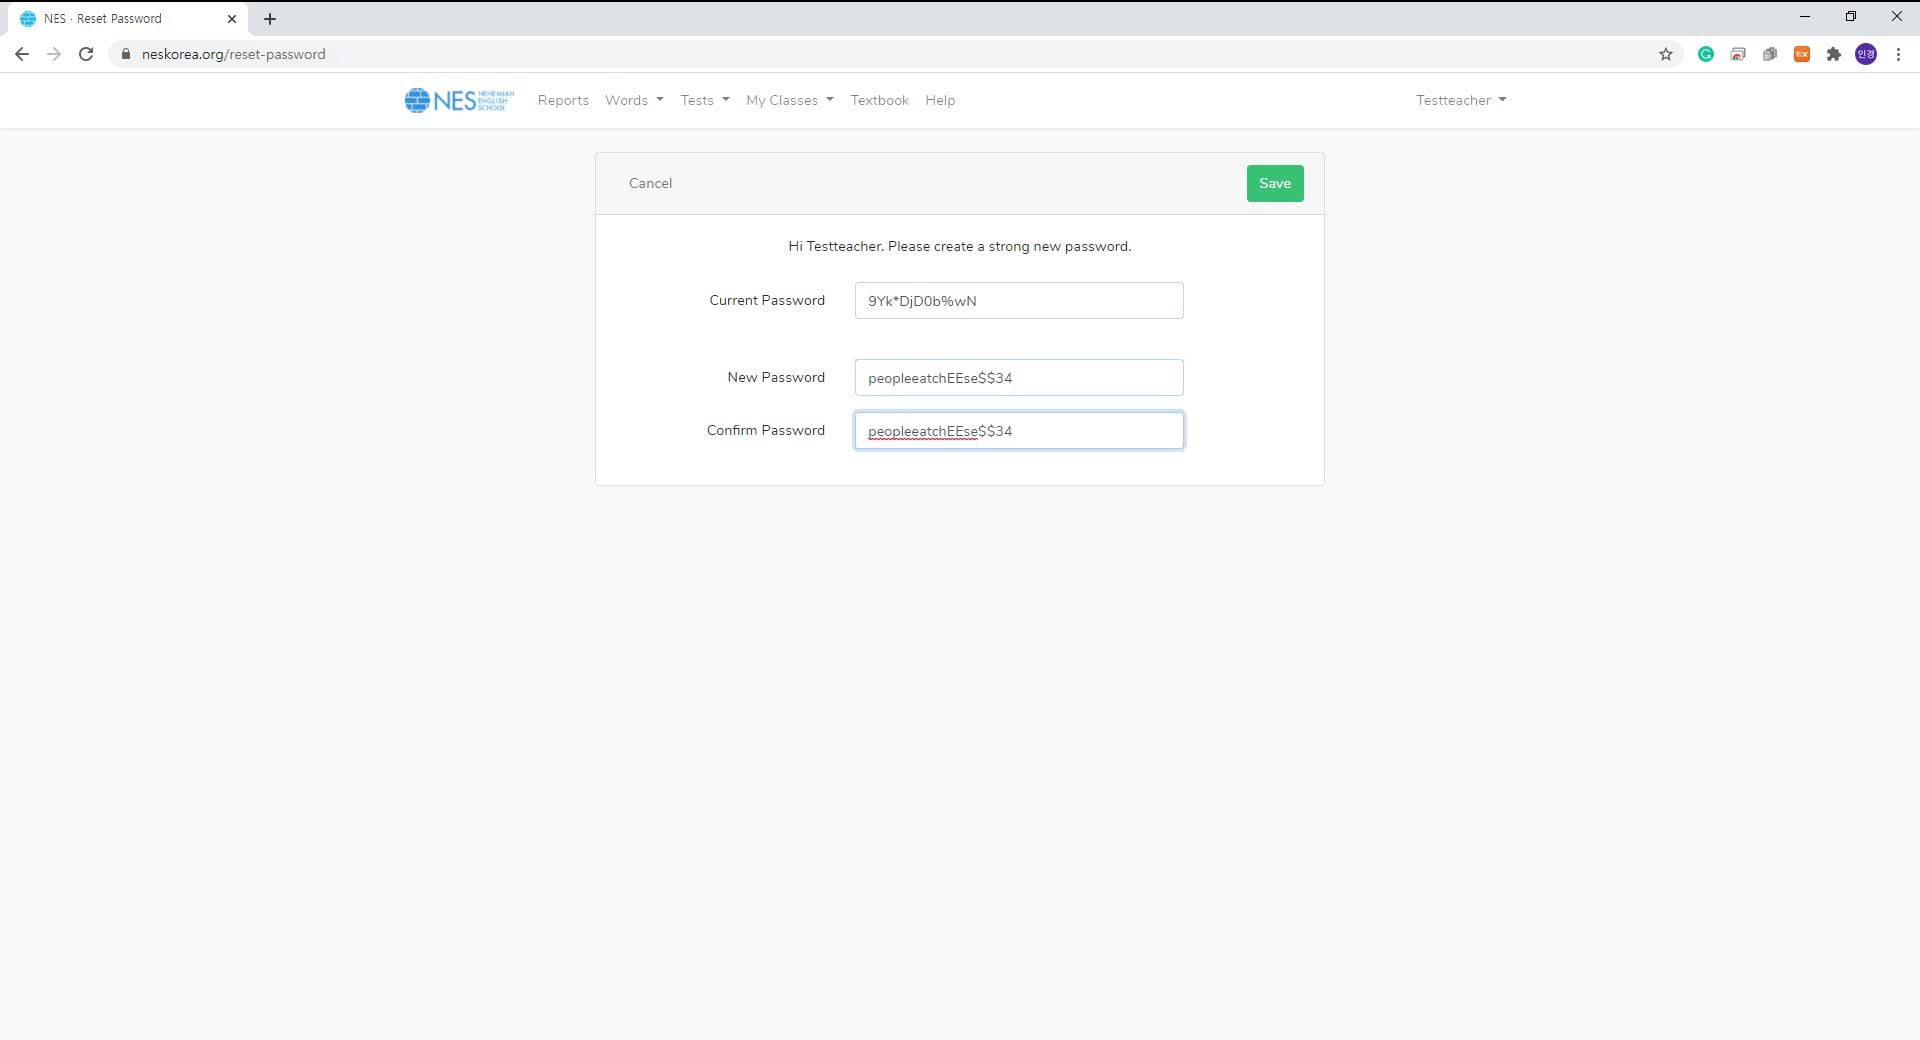Open the green Grammarly extension icon

(x=1706, y=54)
